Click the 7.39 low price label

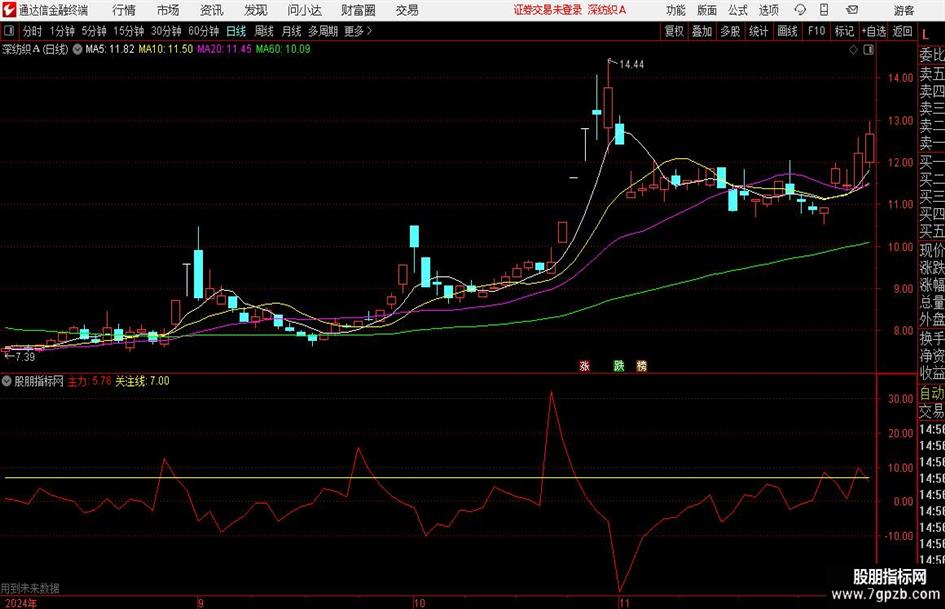point(25,356)
